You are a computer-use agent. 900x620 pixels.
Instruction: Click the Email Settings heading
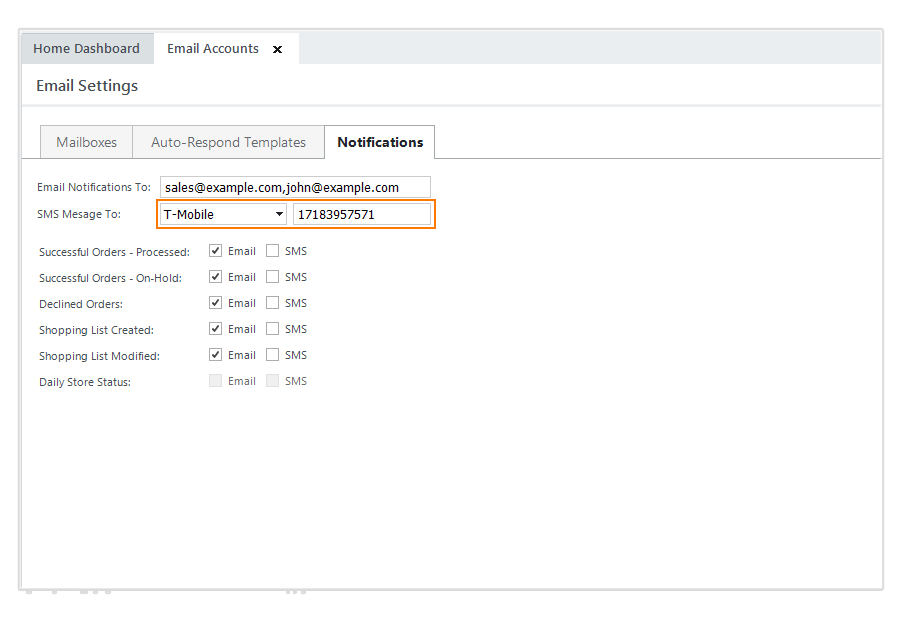(x=87, y=86)
